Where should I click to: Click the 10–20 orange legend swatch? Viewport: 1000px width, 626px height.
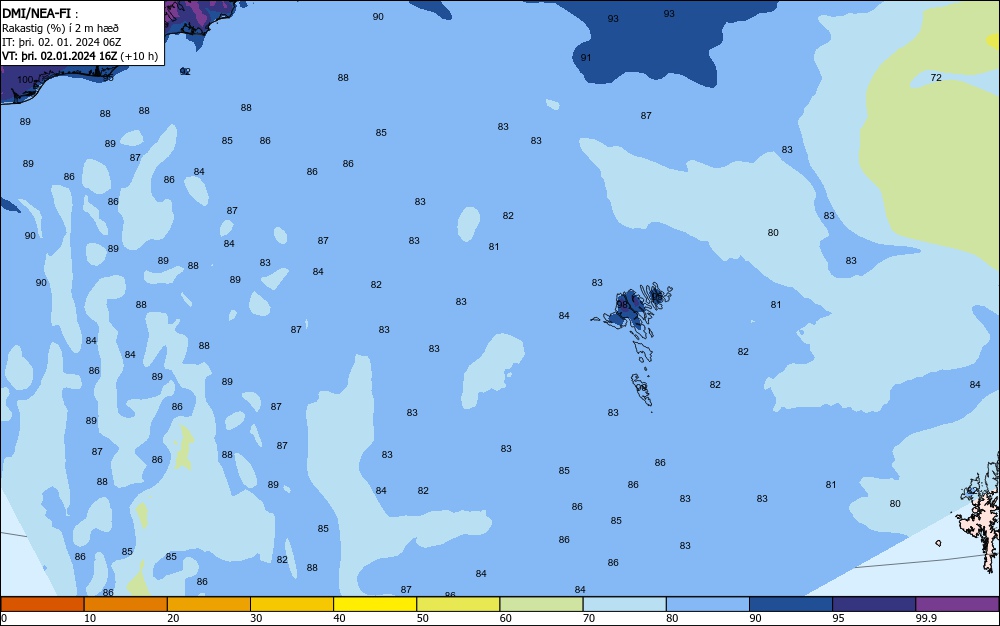126,604
